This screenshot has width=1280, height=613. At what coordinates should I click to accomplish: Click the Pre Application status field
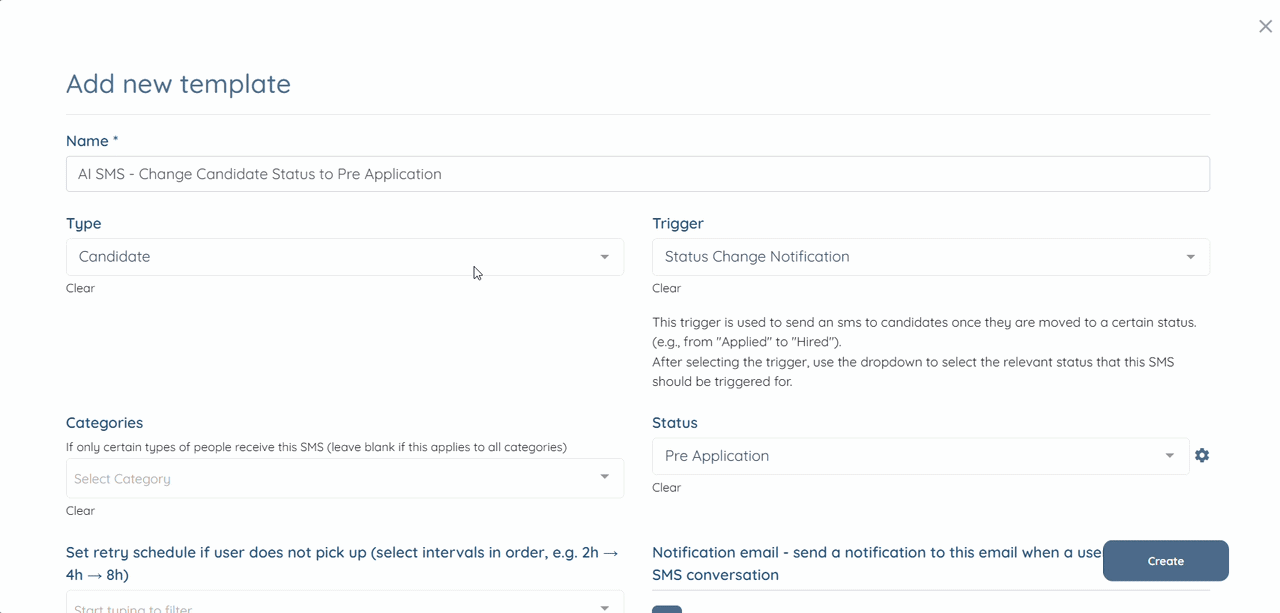point(920,456)
